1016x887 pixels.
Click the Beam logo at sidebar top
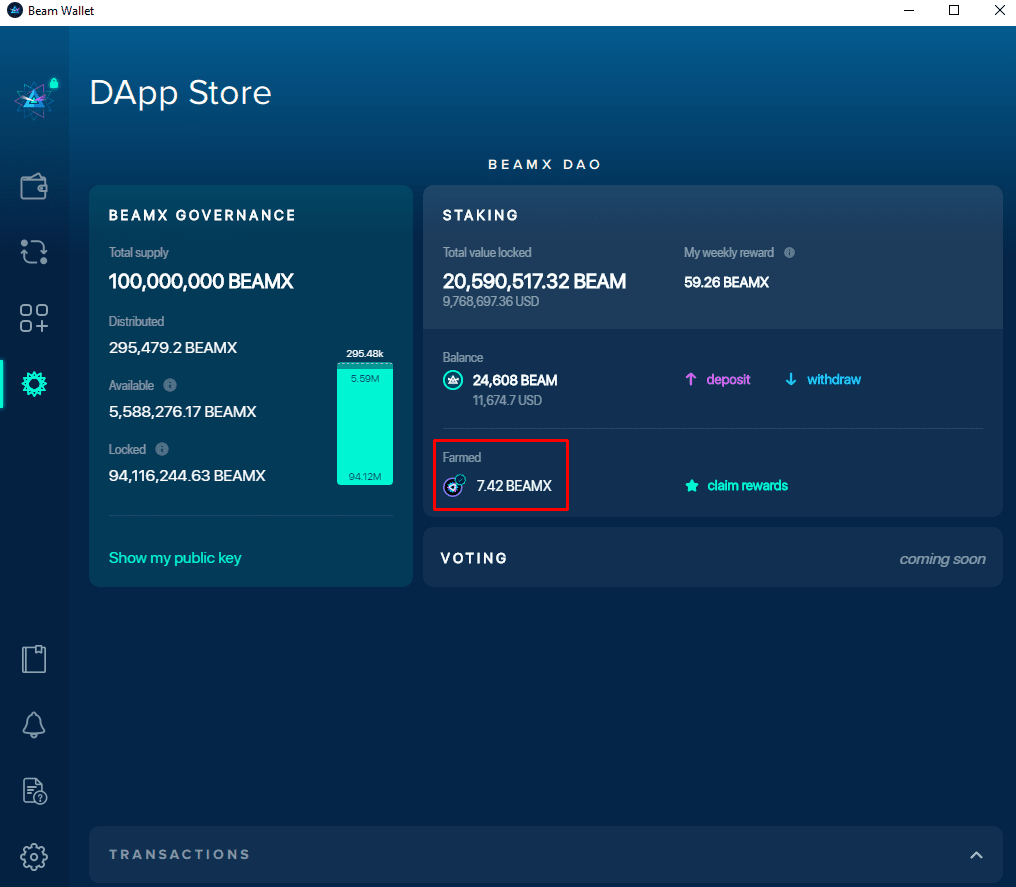point(34,97)
